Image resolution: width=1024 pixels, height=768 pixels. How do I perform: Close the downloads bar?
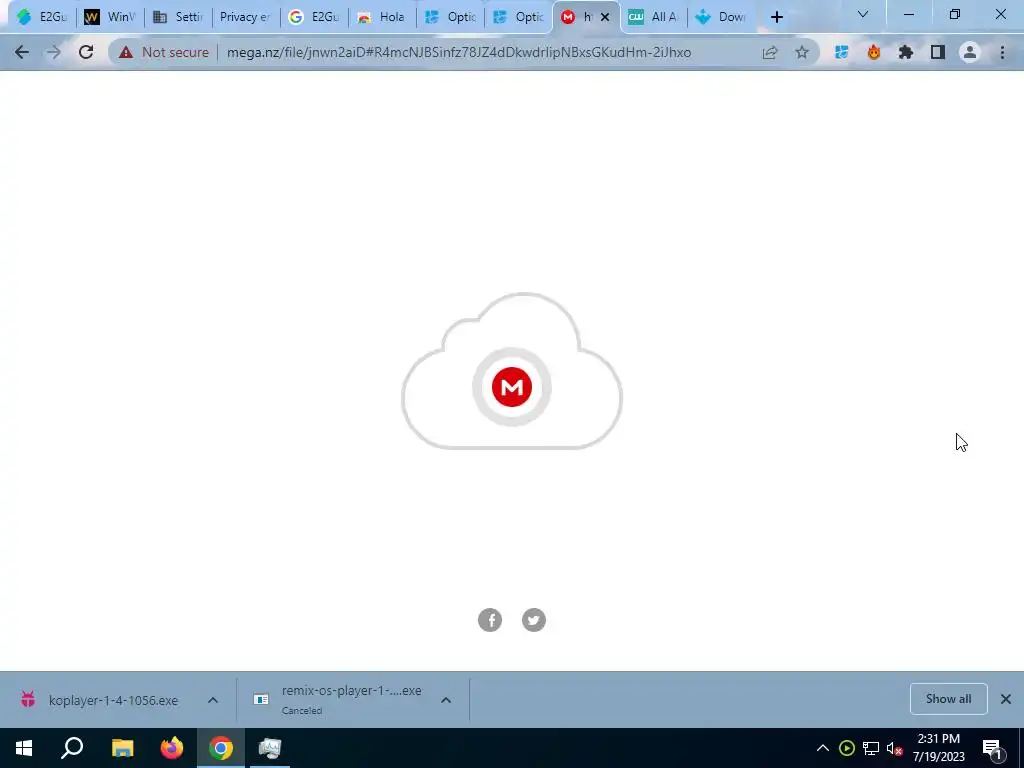tap(1006, 699)
